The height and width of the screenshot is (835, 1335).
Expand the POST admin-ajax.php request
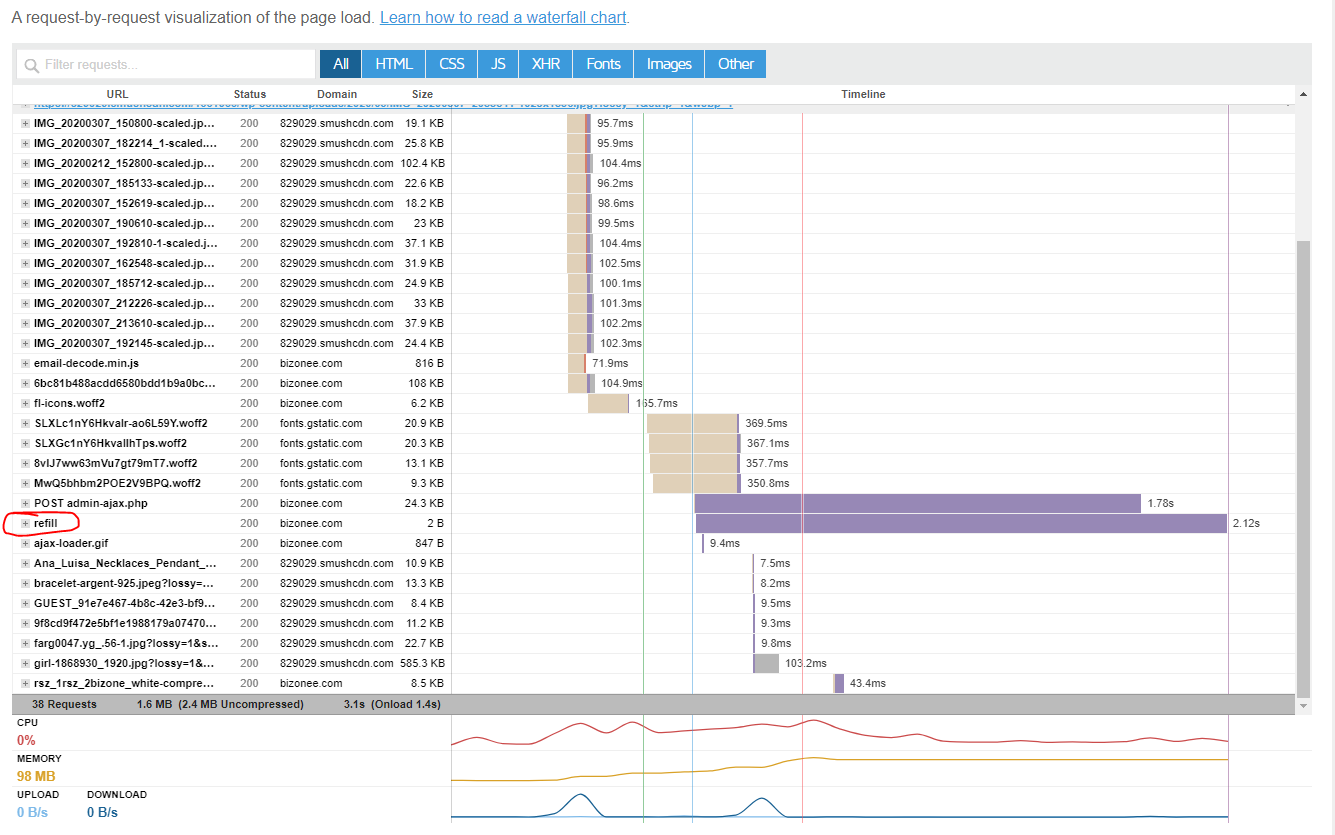(25, 503)
